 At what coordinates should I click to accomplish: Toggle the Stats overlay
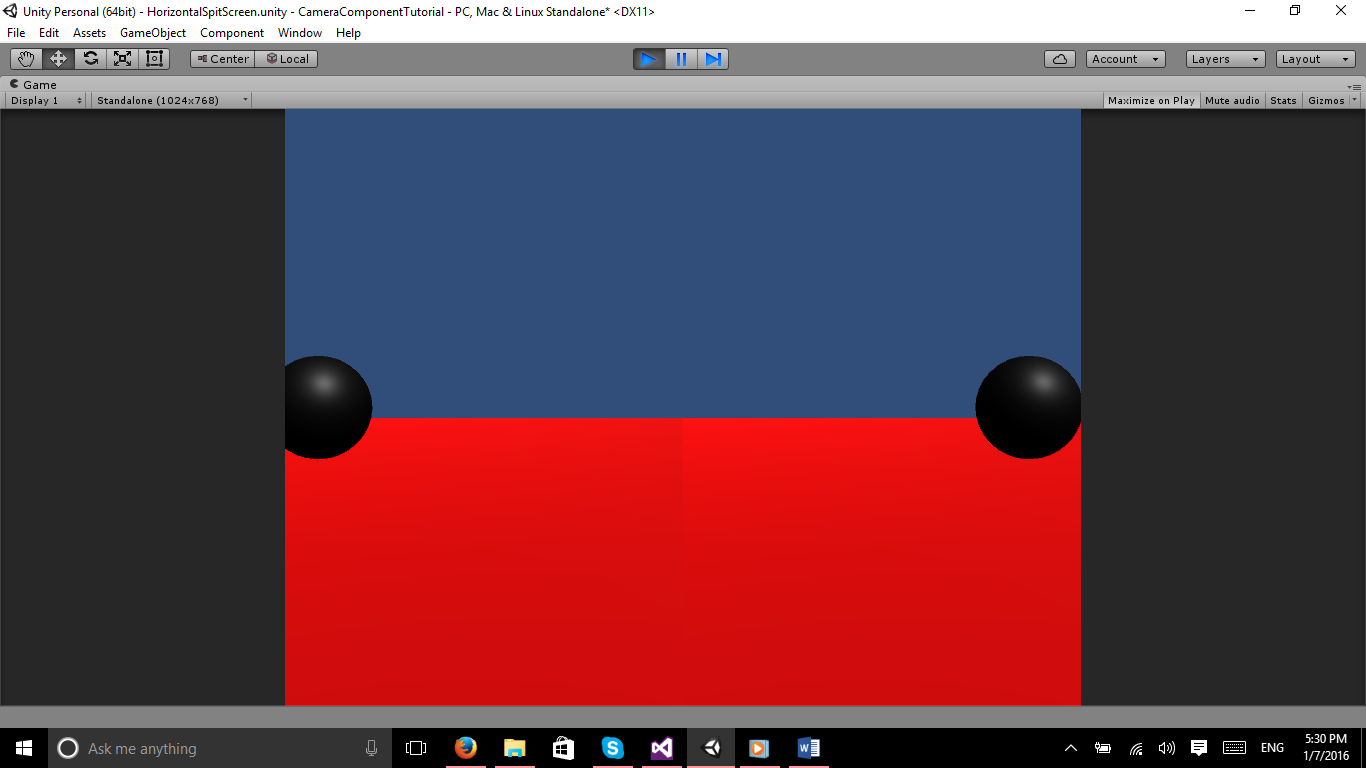tap(1283, 100)
